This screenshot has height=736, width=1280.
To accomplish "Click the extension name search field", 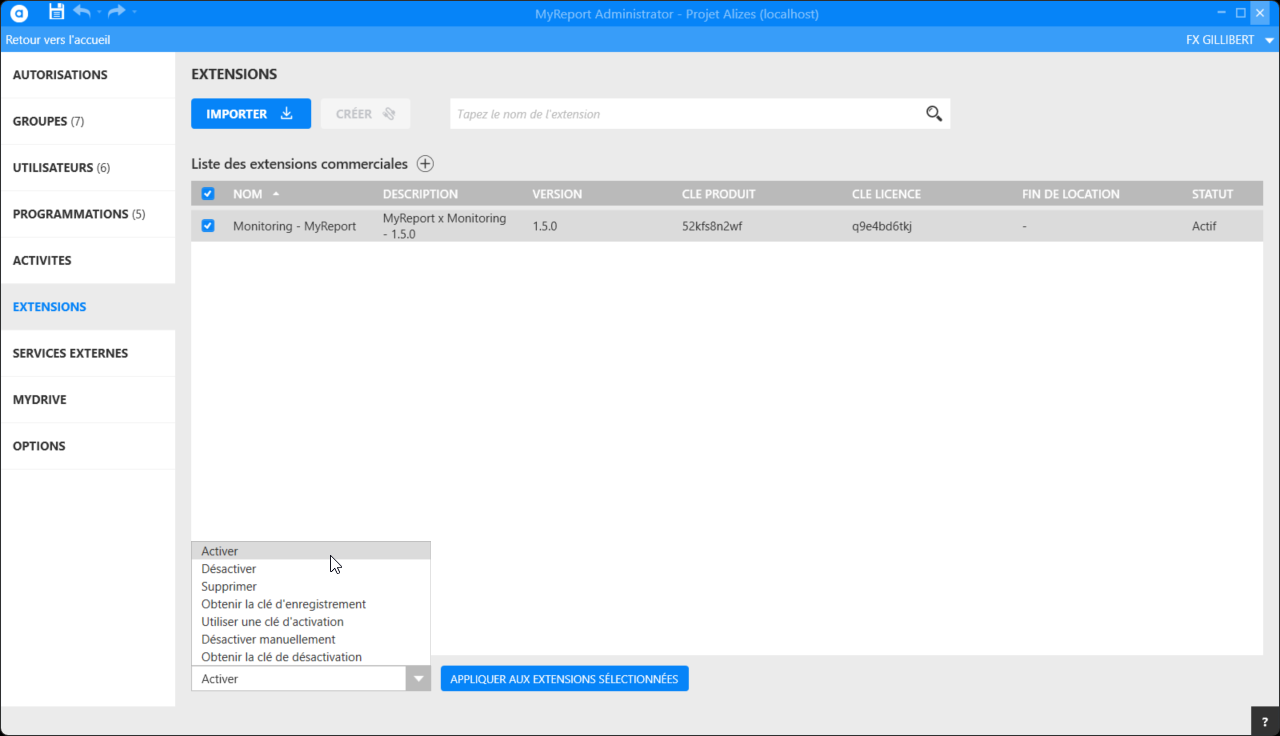I will [685, 114].
